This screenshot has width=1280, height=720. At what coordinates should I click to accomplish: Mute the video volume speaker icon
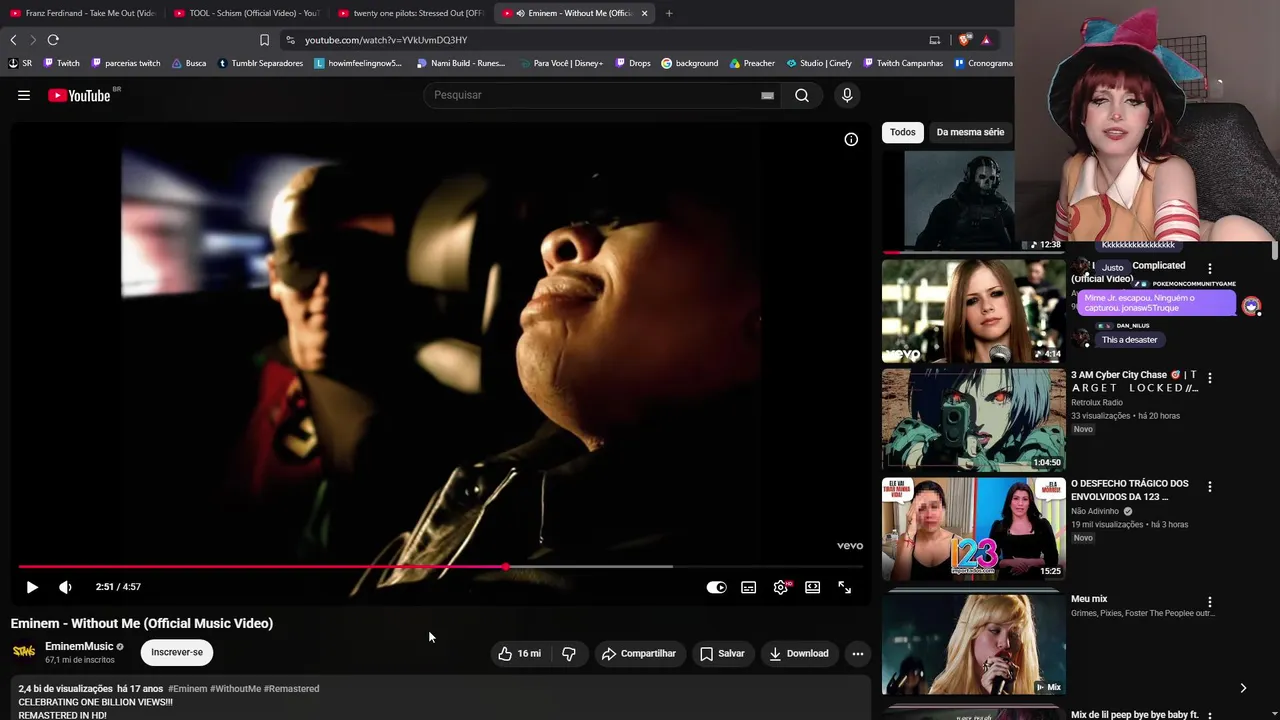[65, 587]
